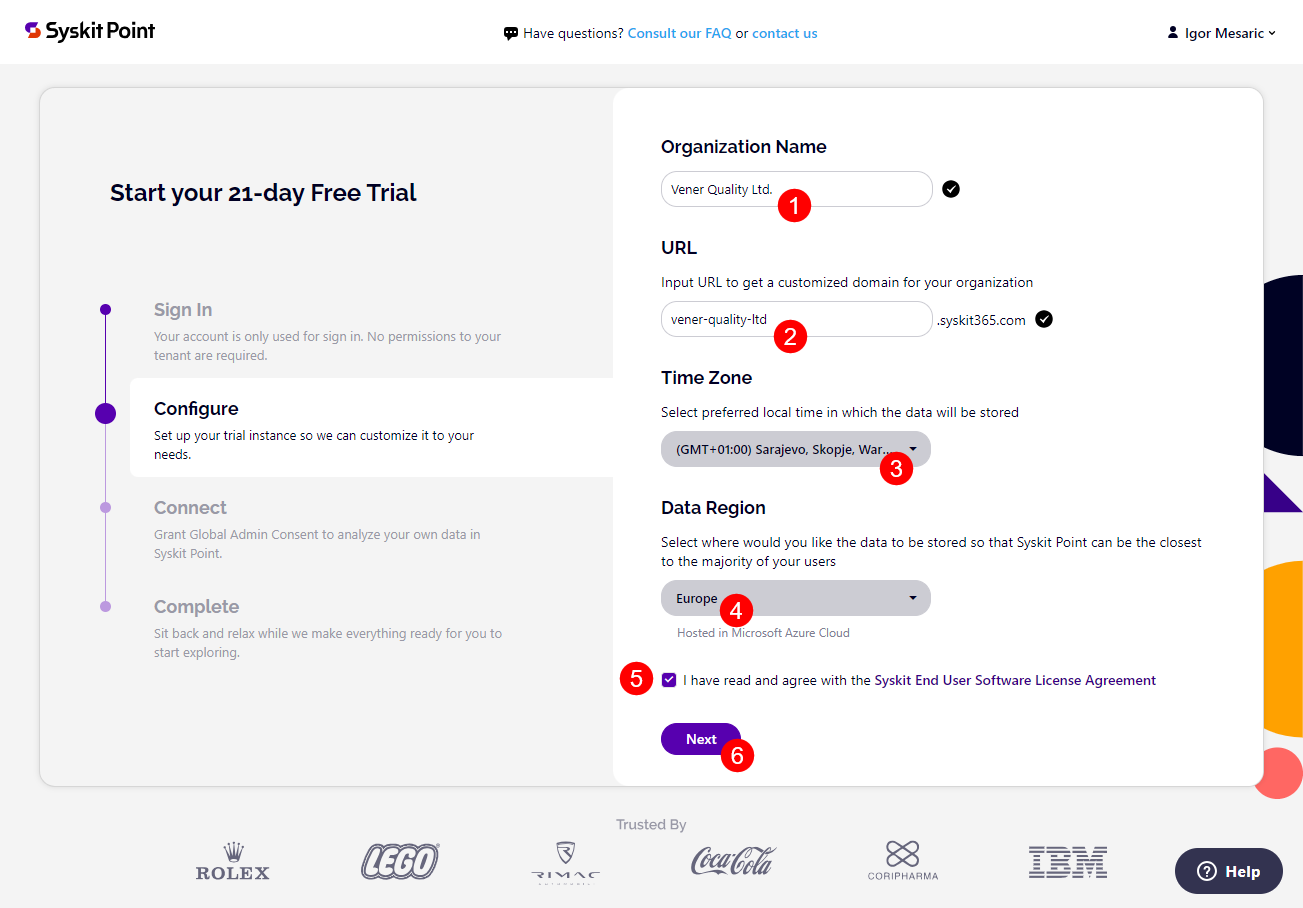Click the Syskit Point logo

coord(89,30)
